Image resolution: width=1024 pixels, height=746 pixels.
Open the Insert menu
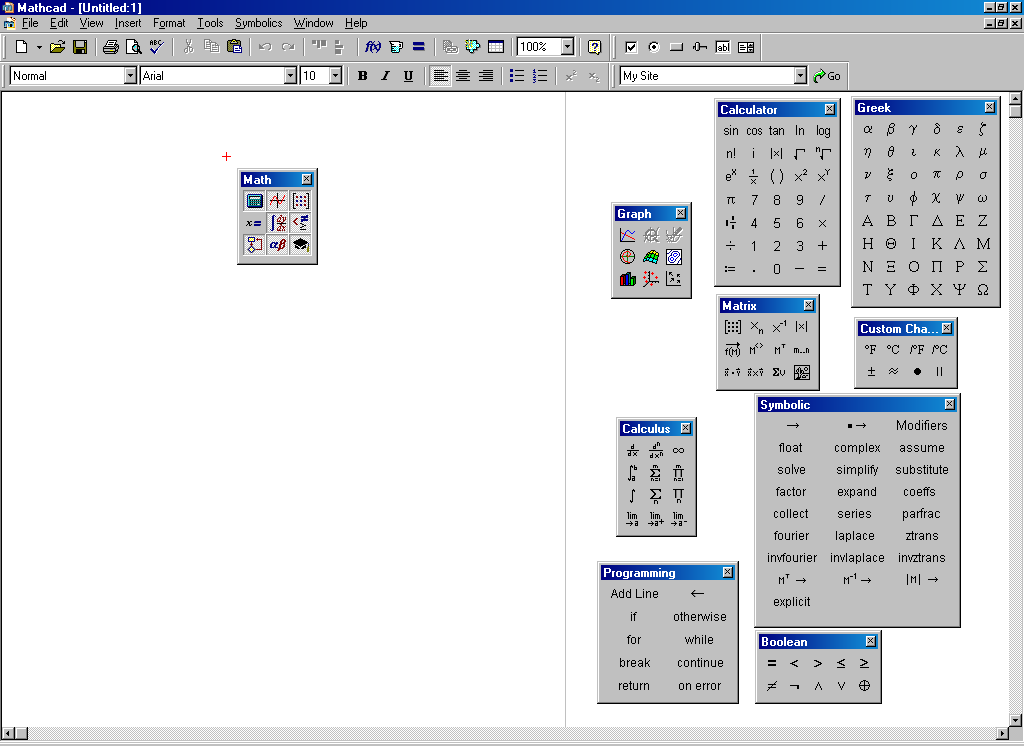(x=127, y=23)
